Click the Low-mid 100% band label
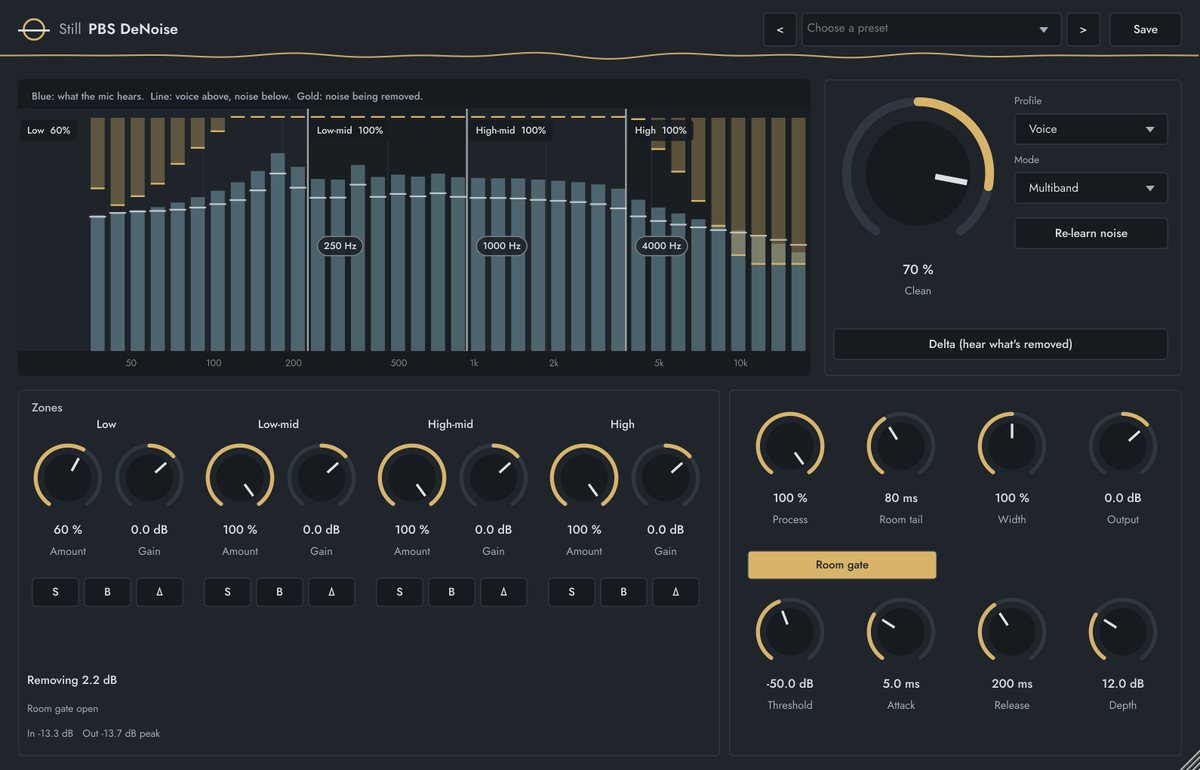 pos(350,131)
